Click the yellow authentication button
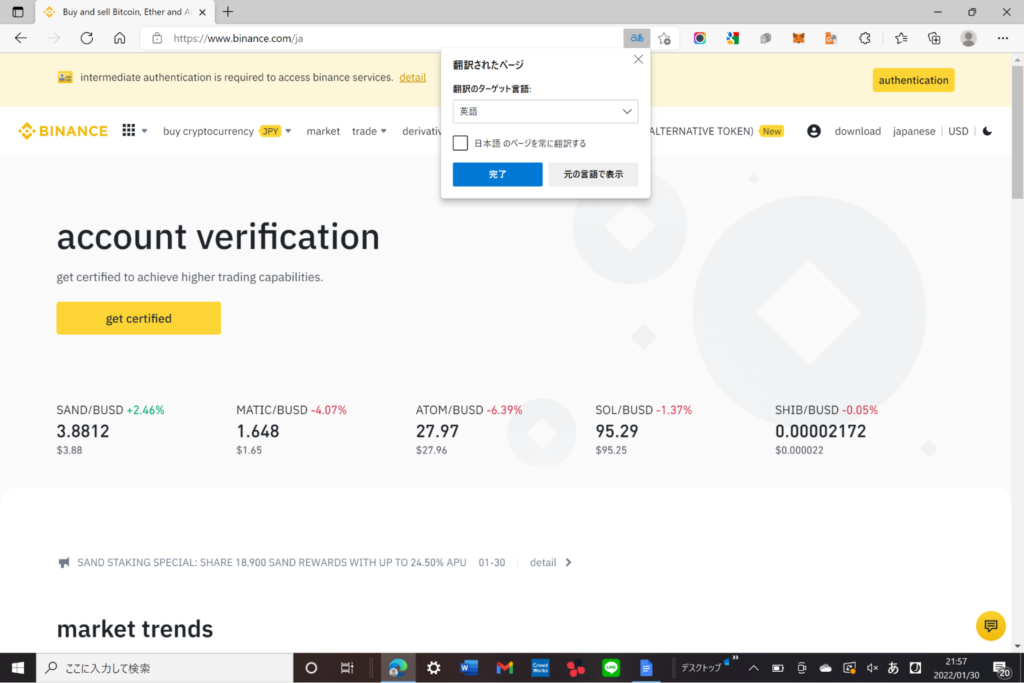 click(x=913, y=80)
